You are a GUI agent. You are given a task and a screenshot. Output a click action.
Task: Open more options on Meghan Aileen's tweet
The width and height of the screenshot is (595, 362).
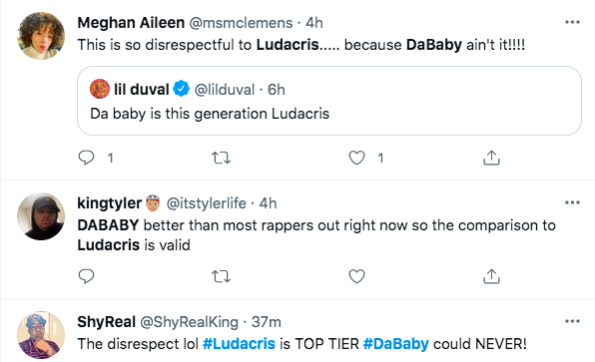(572, 22)
